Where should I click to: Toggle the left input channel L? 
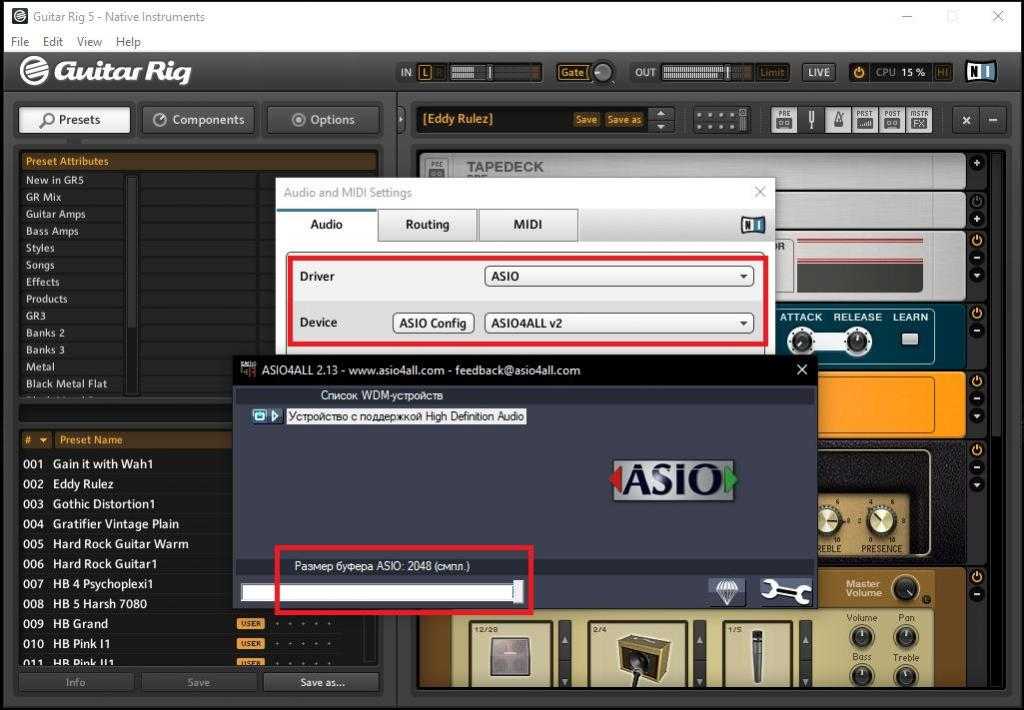click(x=424, y=72)
